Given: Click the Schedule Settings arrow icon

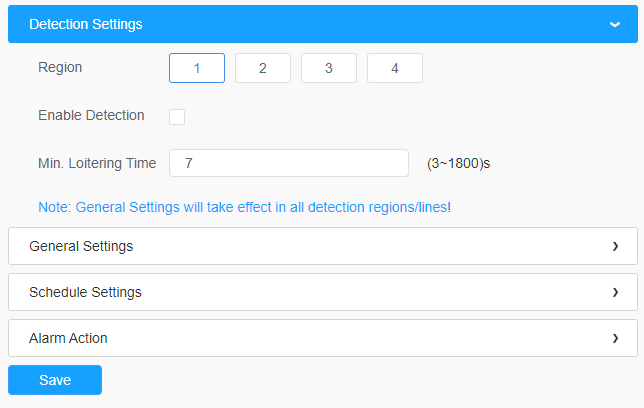Looking at the screenshot, I should tap(615, 292).
